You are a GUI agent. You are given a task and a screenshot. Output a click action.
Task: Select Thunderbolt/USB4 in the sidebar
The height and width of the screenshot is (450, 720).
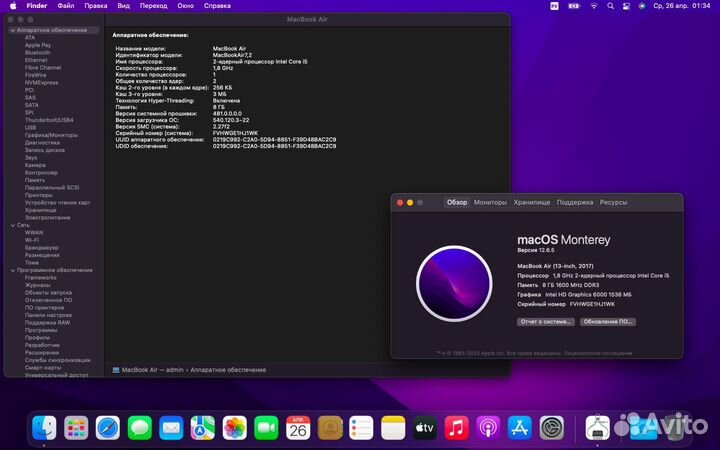pyautogui.click(x=49, y=120)
